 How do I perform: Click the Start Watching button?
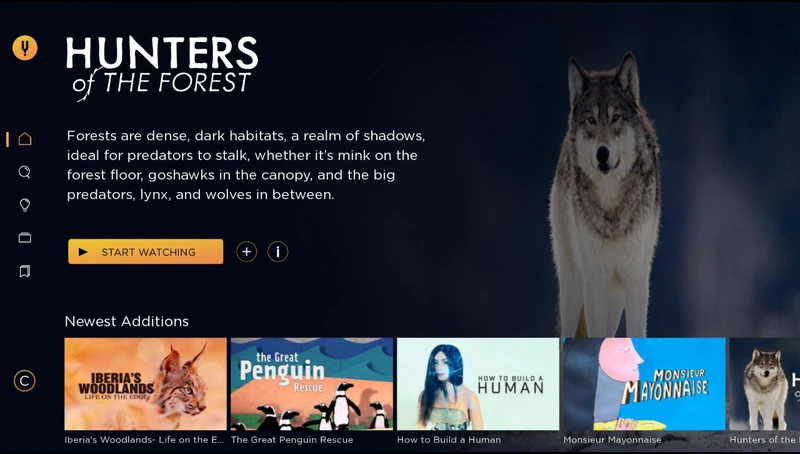click(x=145, y=251)
